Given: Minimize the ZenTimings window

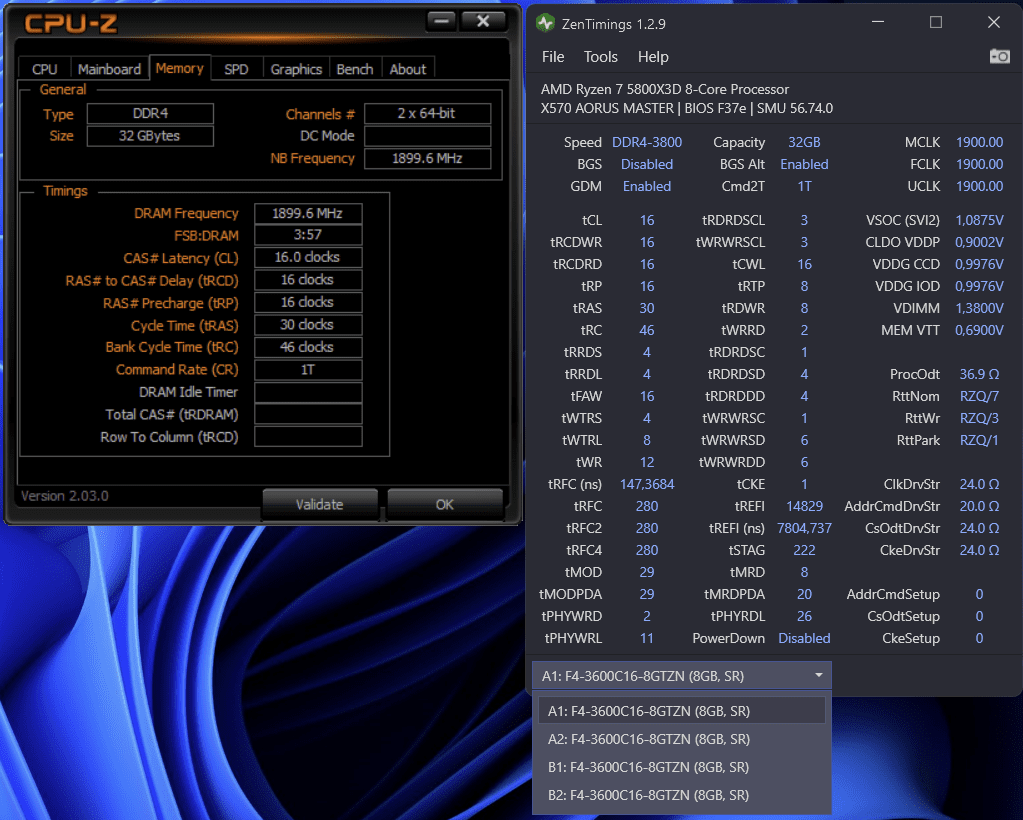Looking at the screenshot, I should [x=878, y=23].
